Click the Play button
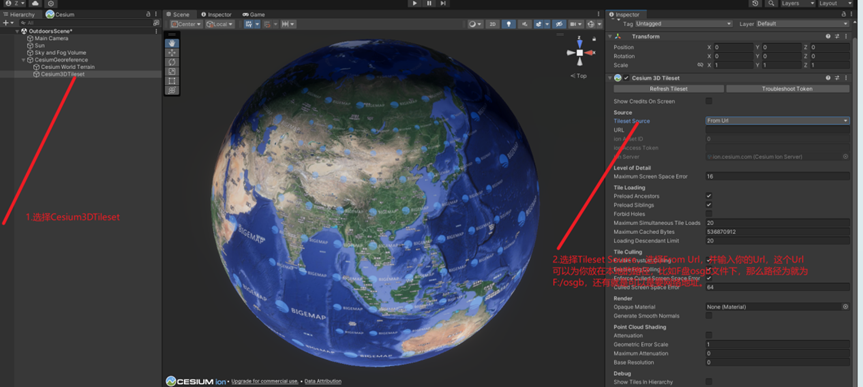The height and width of the screenshot is (387, 863). pyautogui.click(x=414, y=3)
